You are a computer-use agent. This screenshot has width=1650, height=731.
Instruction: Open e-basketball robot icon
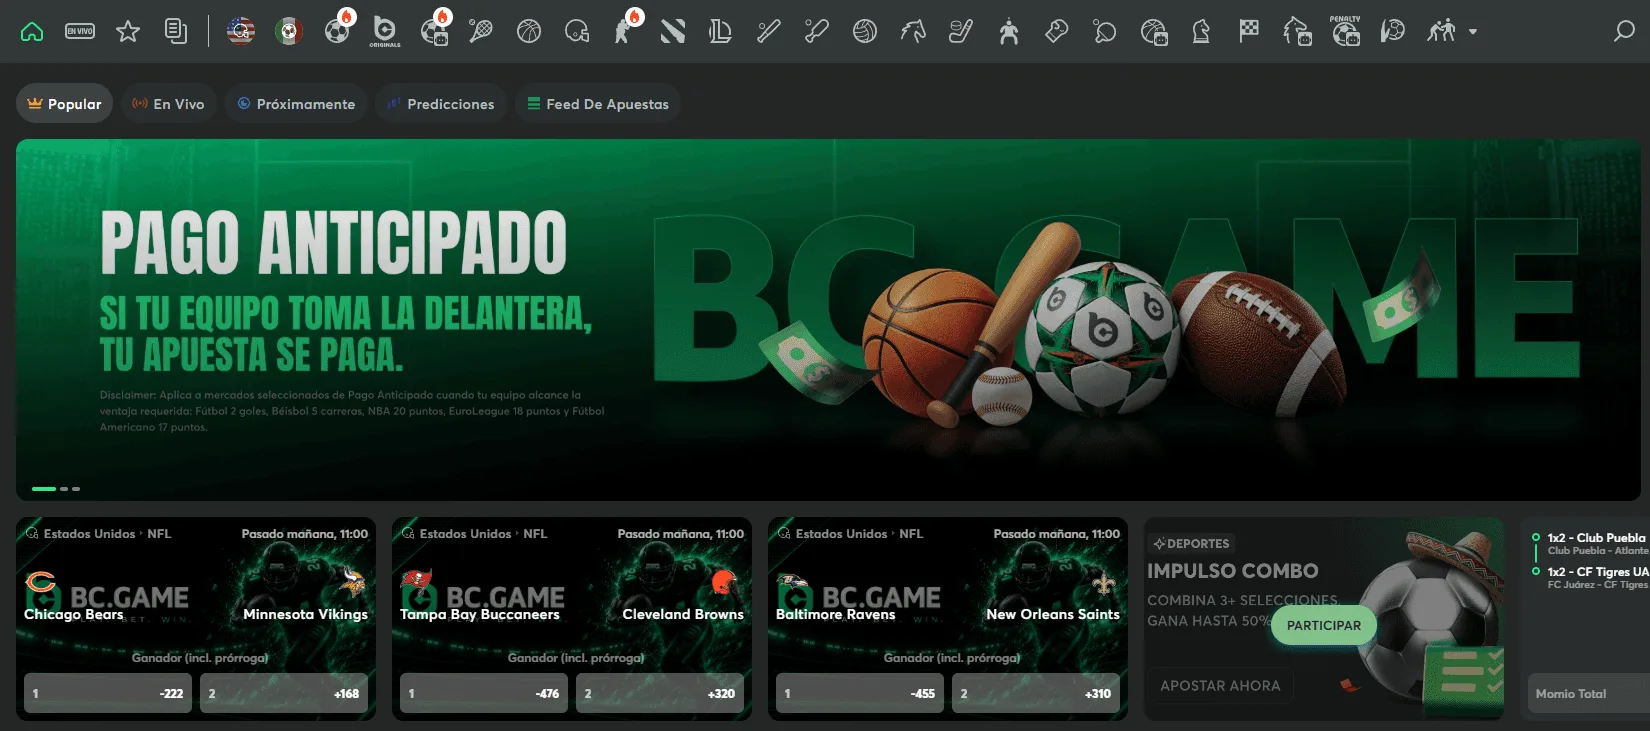[x=1154, y=33]
